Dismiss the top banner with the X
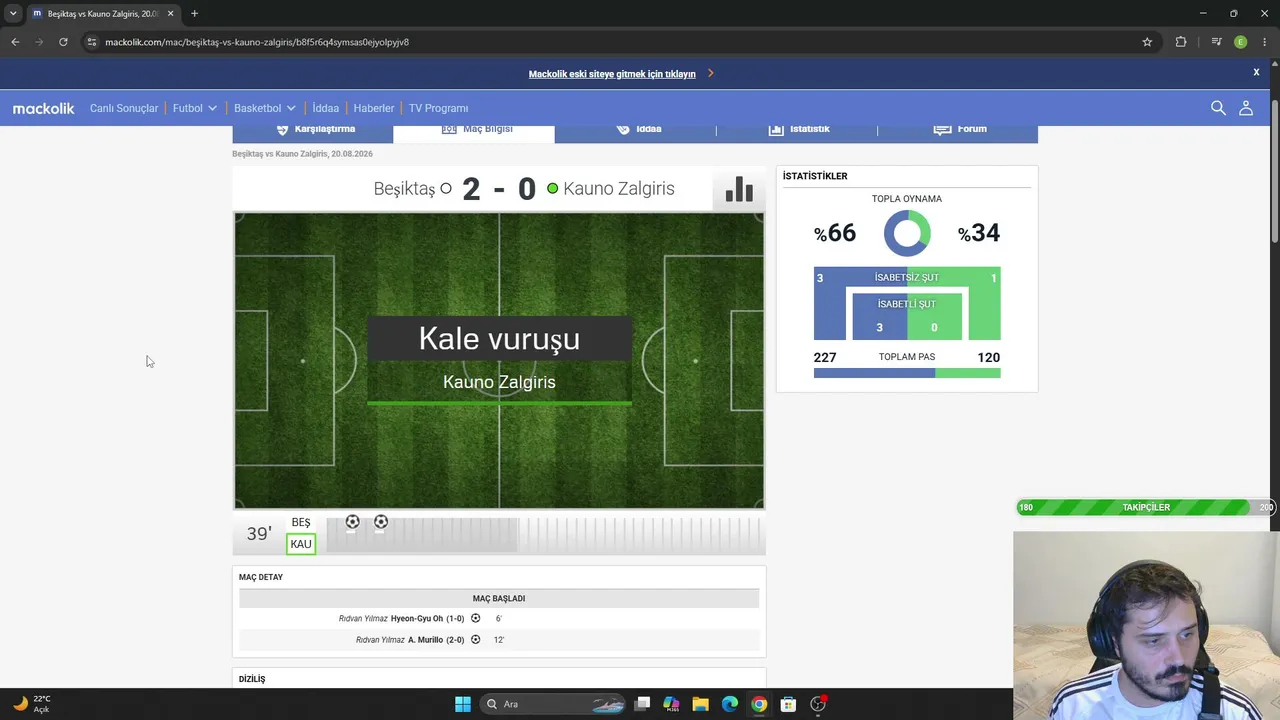The width and height of the screenshot is (1280, 720). pos(1256,72)
